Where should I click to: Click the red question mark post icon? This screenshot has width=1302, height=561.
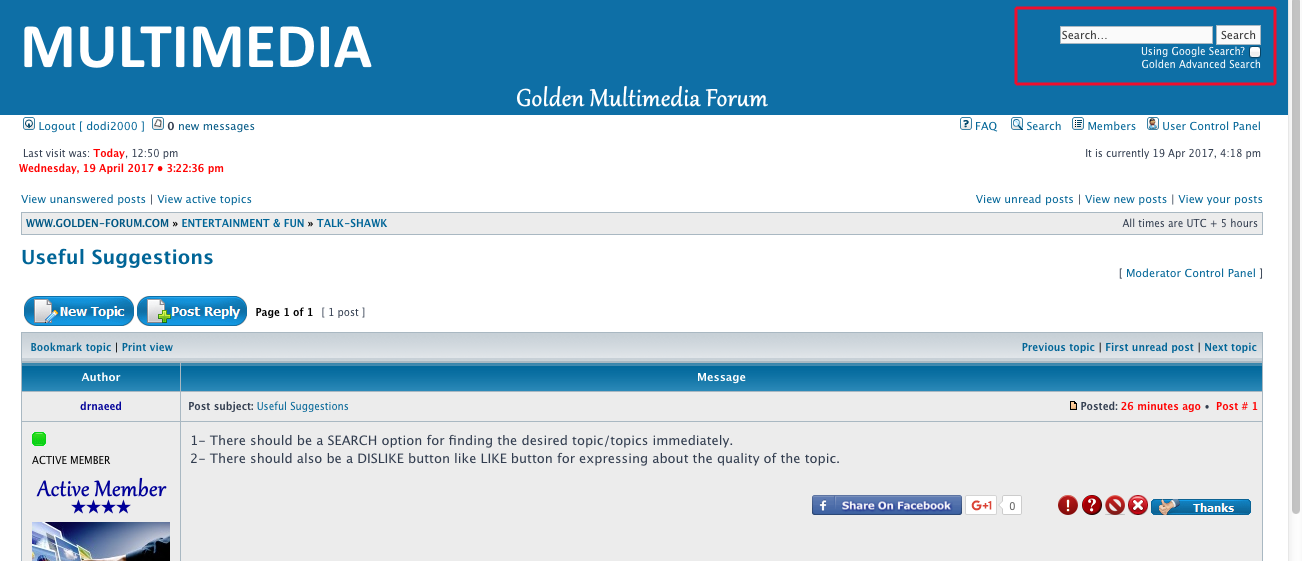pos(1091,506)
